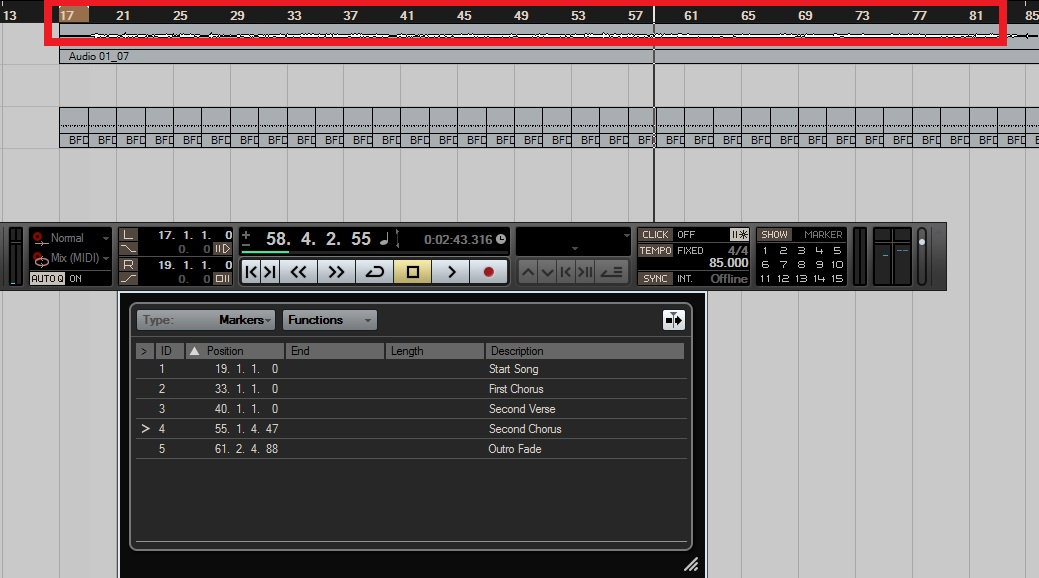1039x578 pixels.
Task: Sort markers by Description column header
Action: (584, 351)
